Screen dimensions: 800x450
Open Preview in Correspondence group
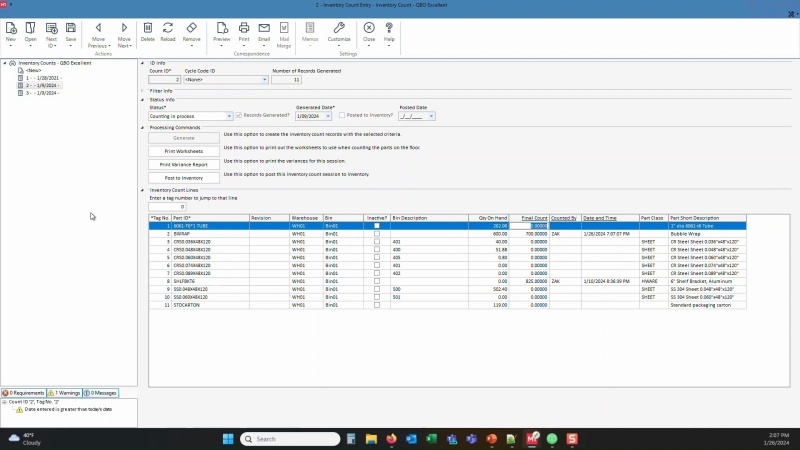coord(221,28)
